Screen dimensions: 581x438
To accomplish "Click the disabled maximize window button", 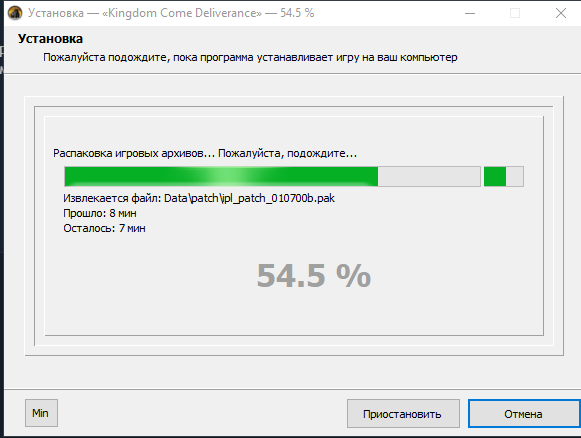I will pos(515,13).
